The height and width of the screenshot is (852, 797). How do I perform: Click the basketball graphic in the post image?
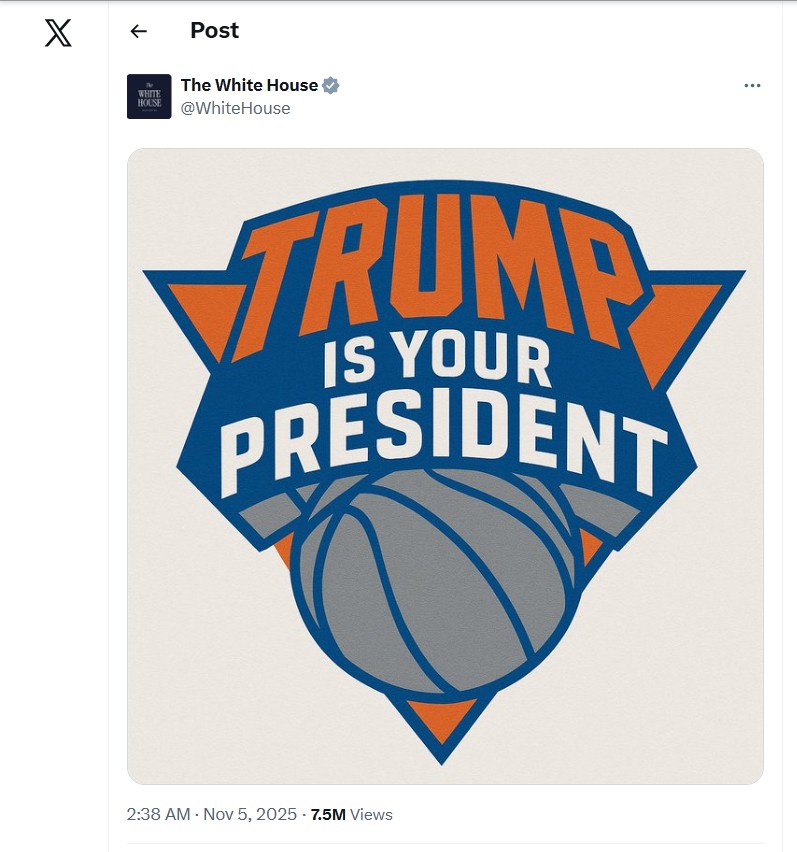click(x=435, y=580)
